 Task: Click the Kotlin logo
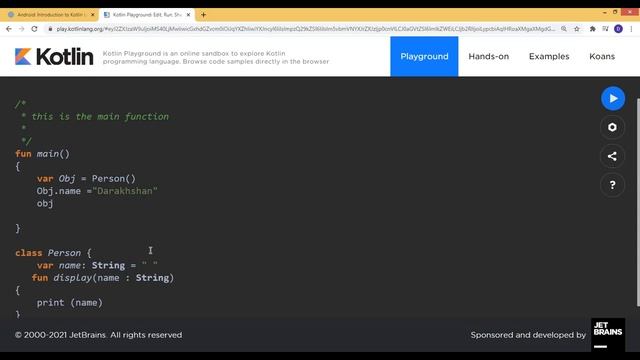pos(54,56)
